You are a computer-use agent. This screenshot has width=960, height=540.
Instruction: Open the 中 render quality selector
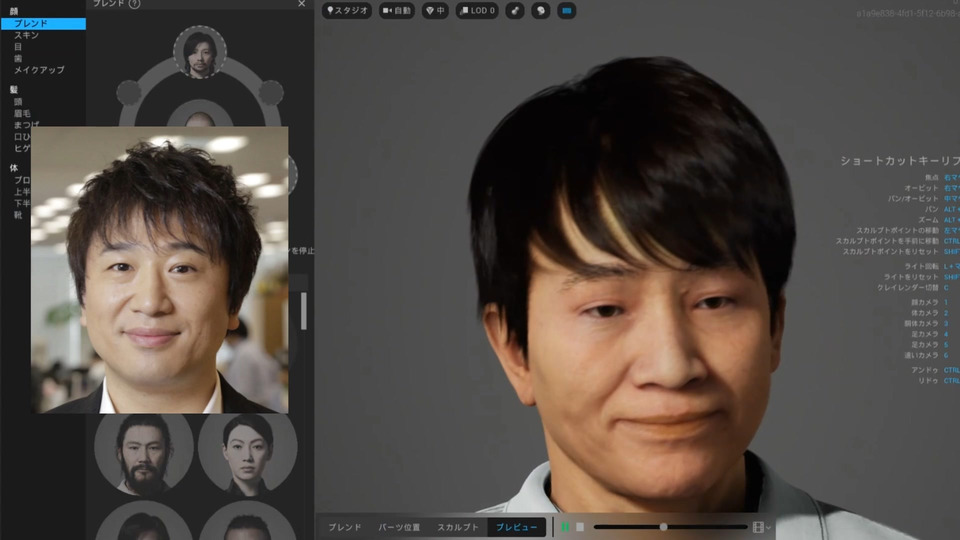point(435,10)
